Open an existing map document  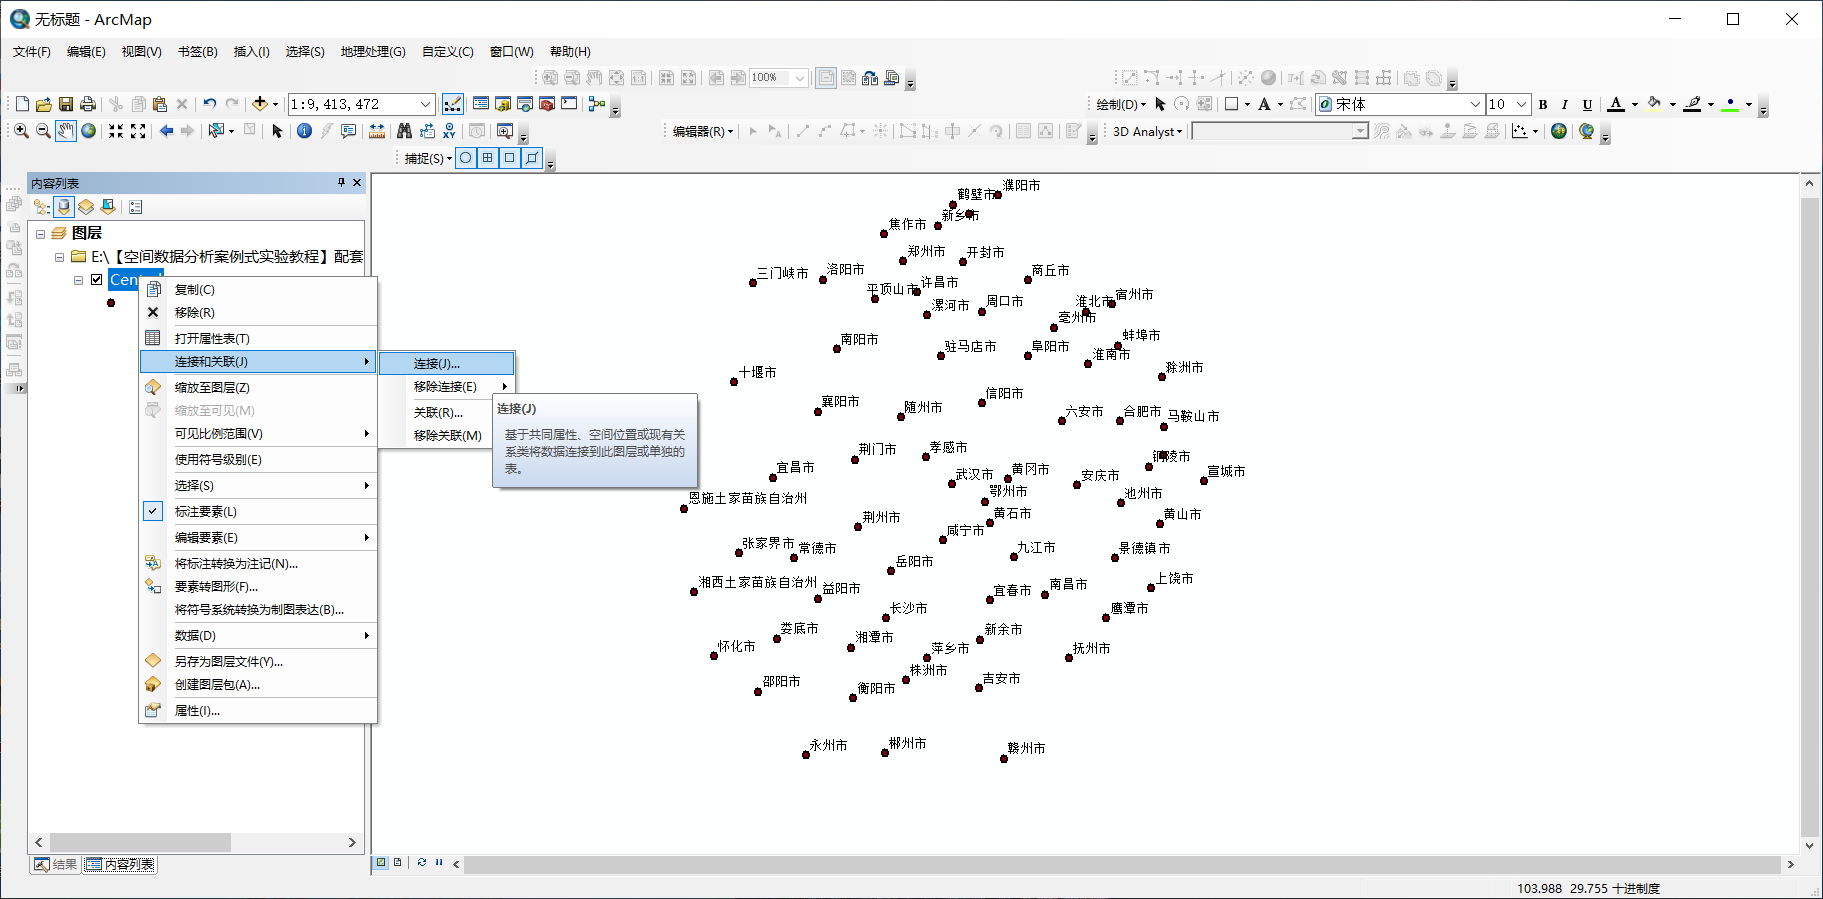[44, 104]
